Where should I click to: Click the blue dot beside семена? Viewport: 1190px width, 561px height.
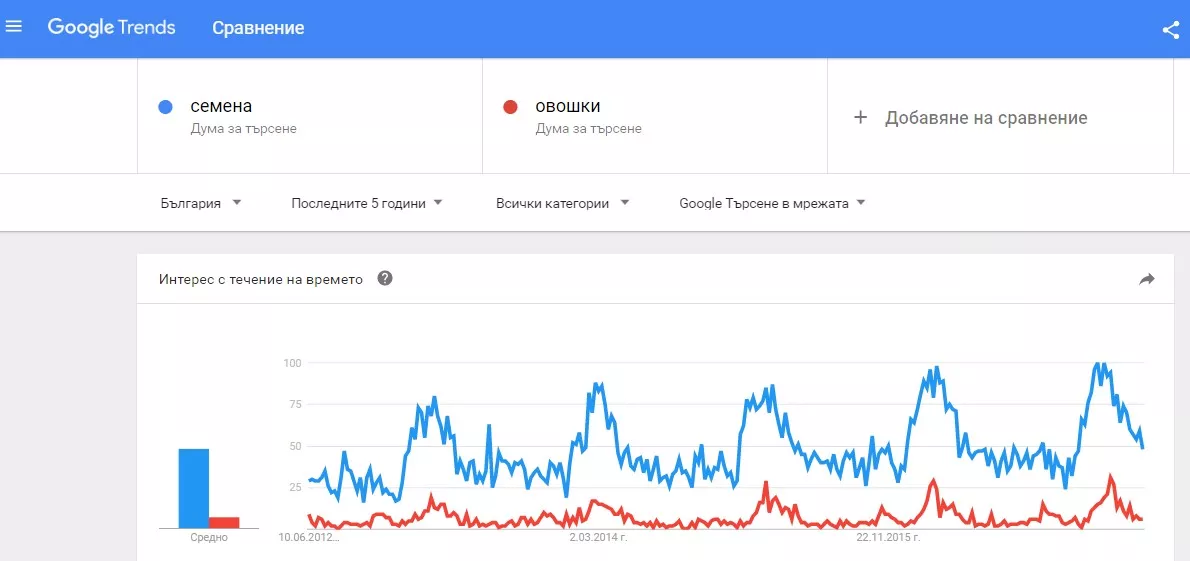point(166,107)
